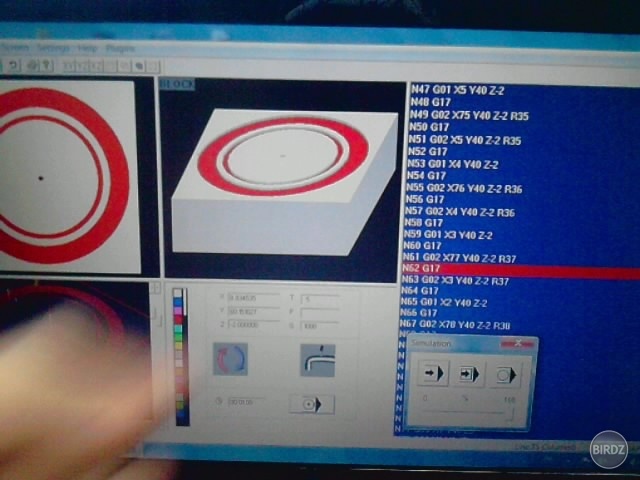
Task: Open the Plugins menu
Action: [120, 49]
